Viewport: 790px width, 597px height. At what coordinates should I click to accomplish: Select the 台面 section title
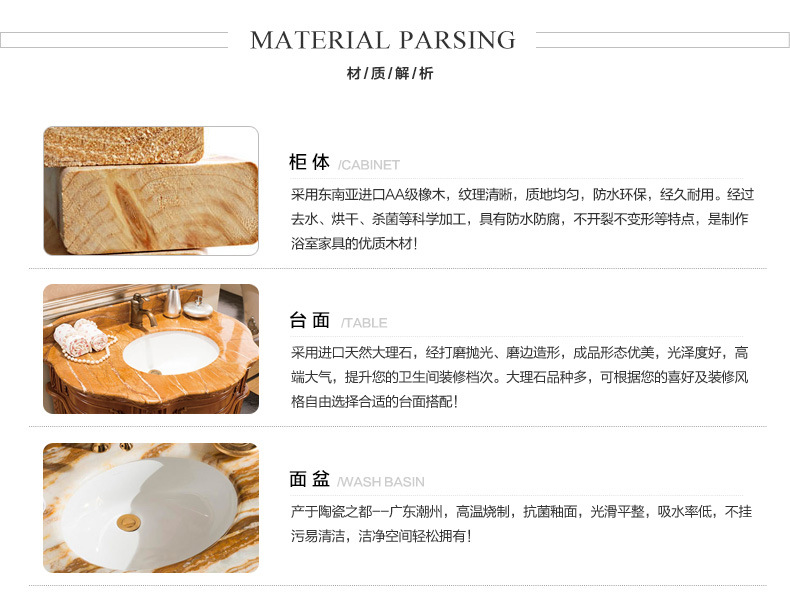[309, 320]
